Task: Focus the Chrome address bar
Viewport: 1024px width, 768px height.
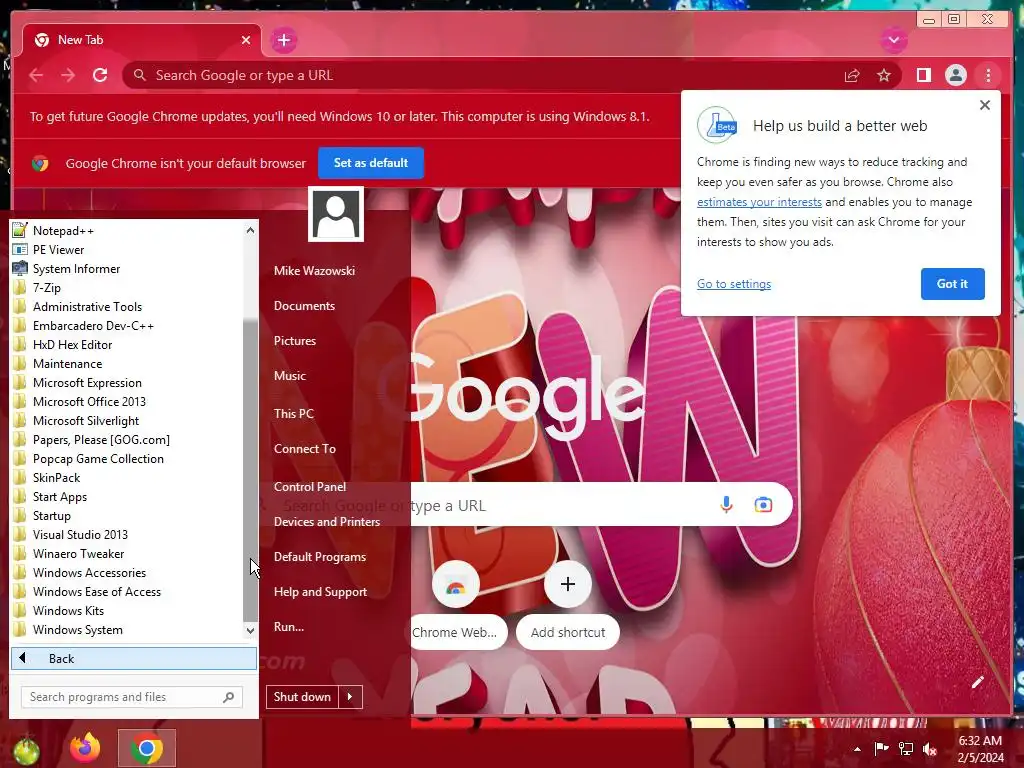Action: point(483,75)
